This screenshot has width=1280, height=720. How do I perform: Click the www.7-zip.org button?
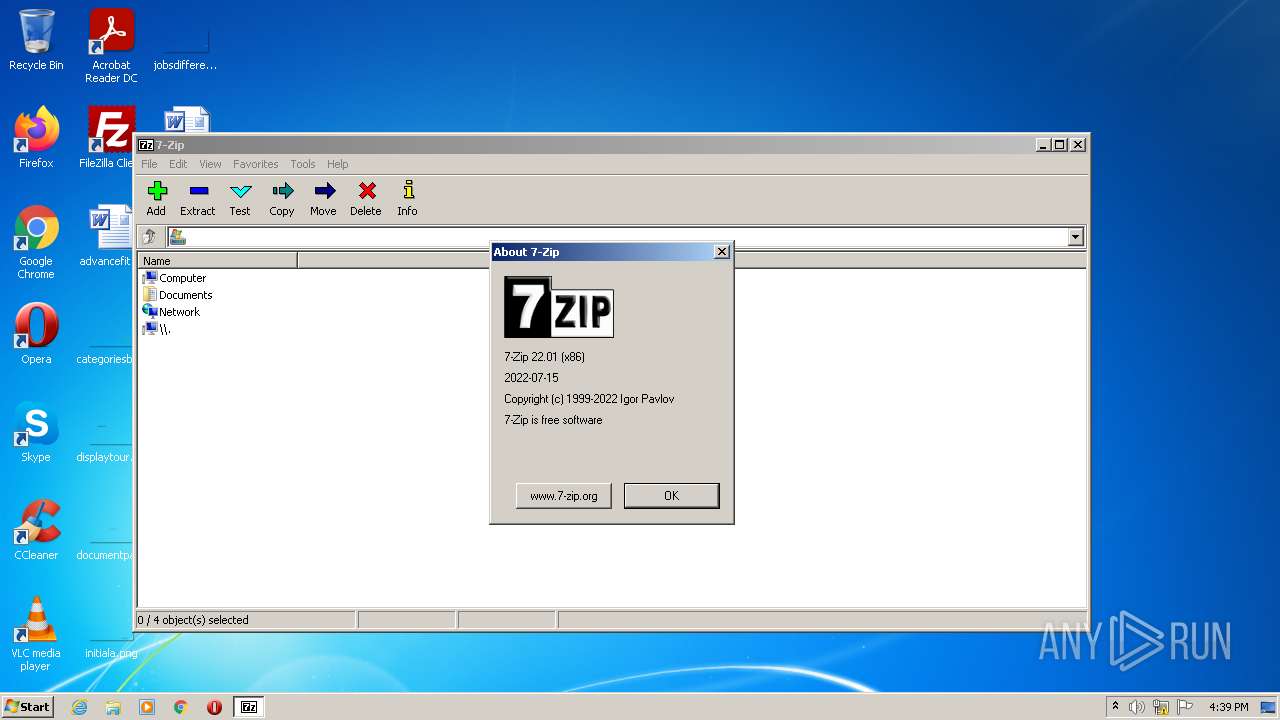pyautogui.click(x=563, y=495)
